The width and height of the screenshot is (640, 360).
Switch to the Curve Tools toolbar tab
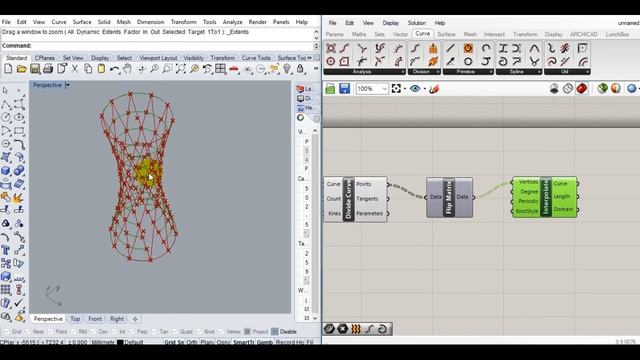[x=256, y=58]
